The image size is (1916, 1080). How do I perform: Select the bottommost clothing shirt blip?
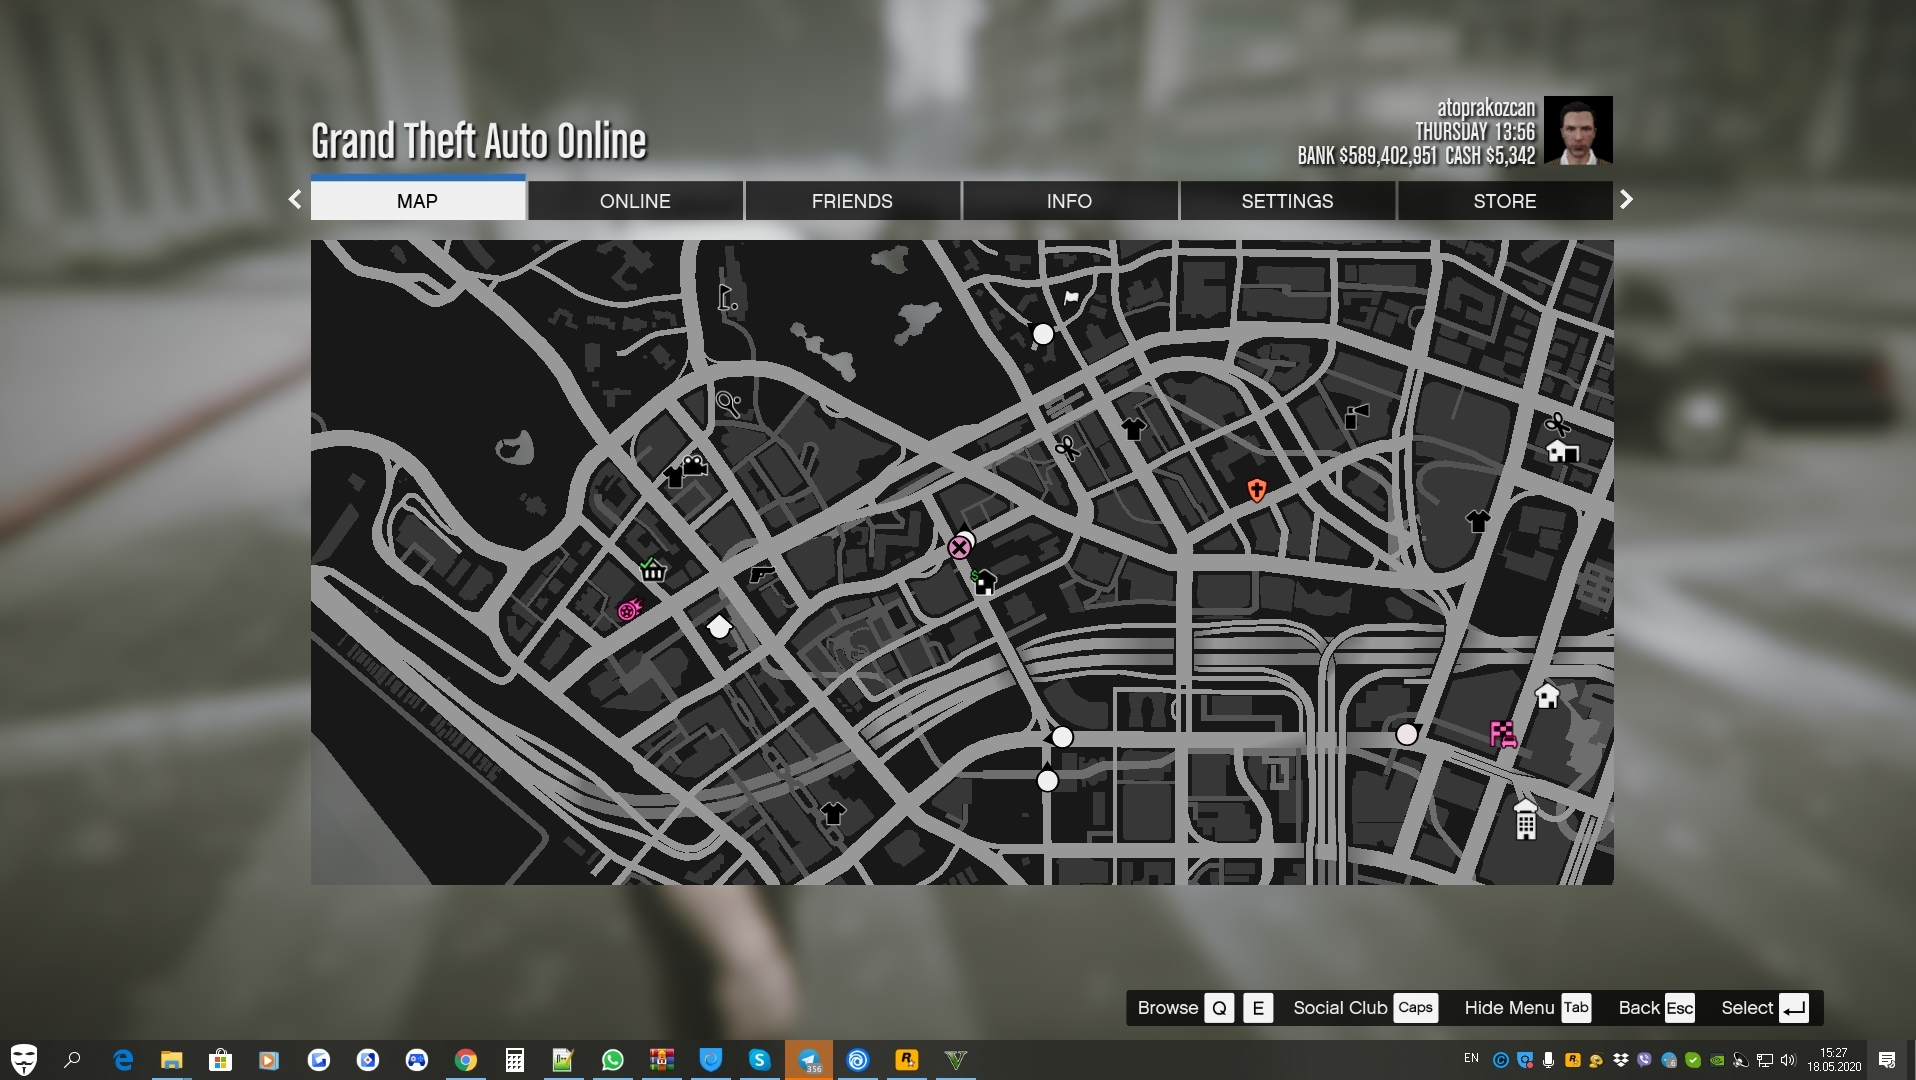(x=832, y=813)
